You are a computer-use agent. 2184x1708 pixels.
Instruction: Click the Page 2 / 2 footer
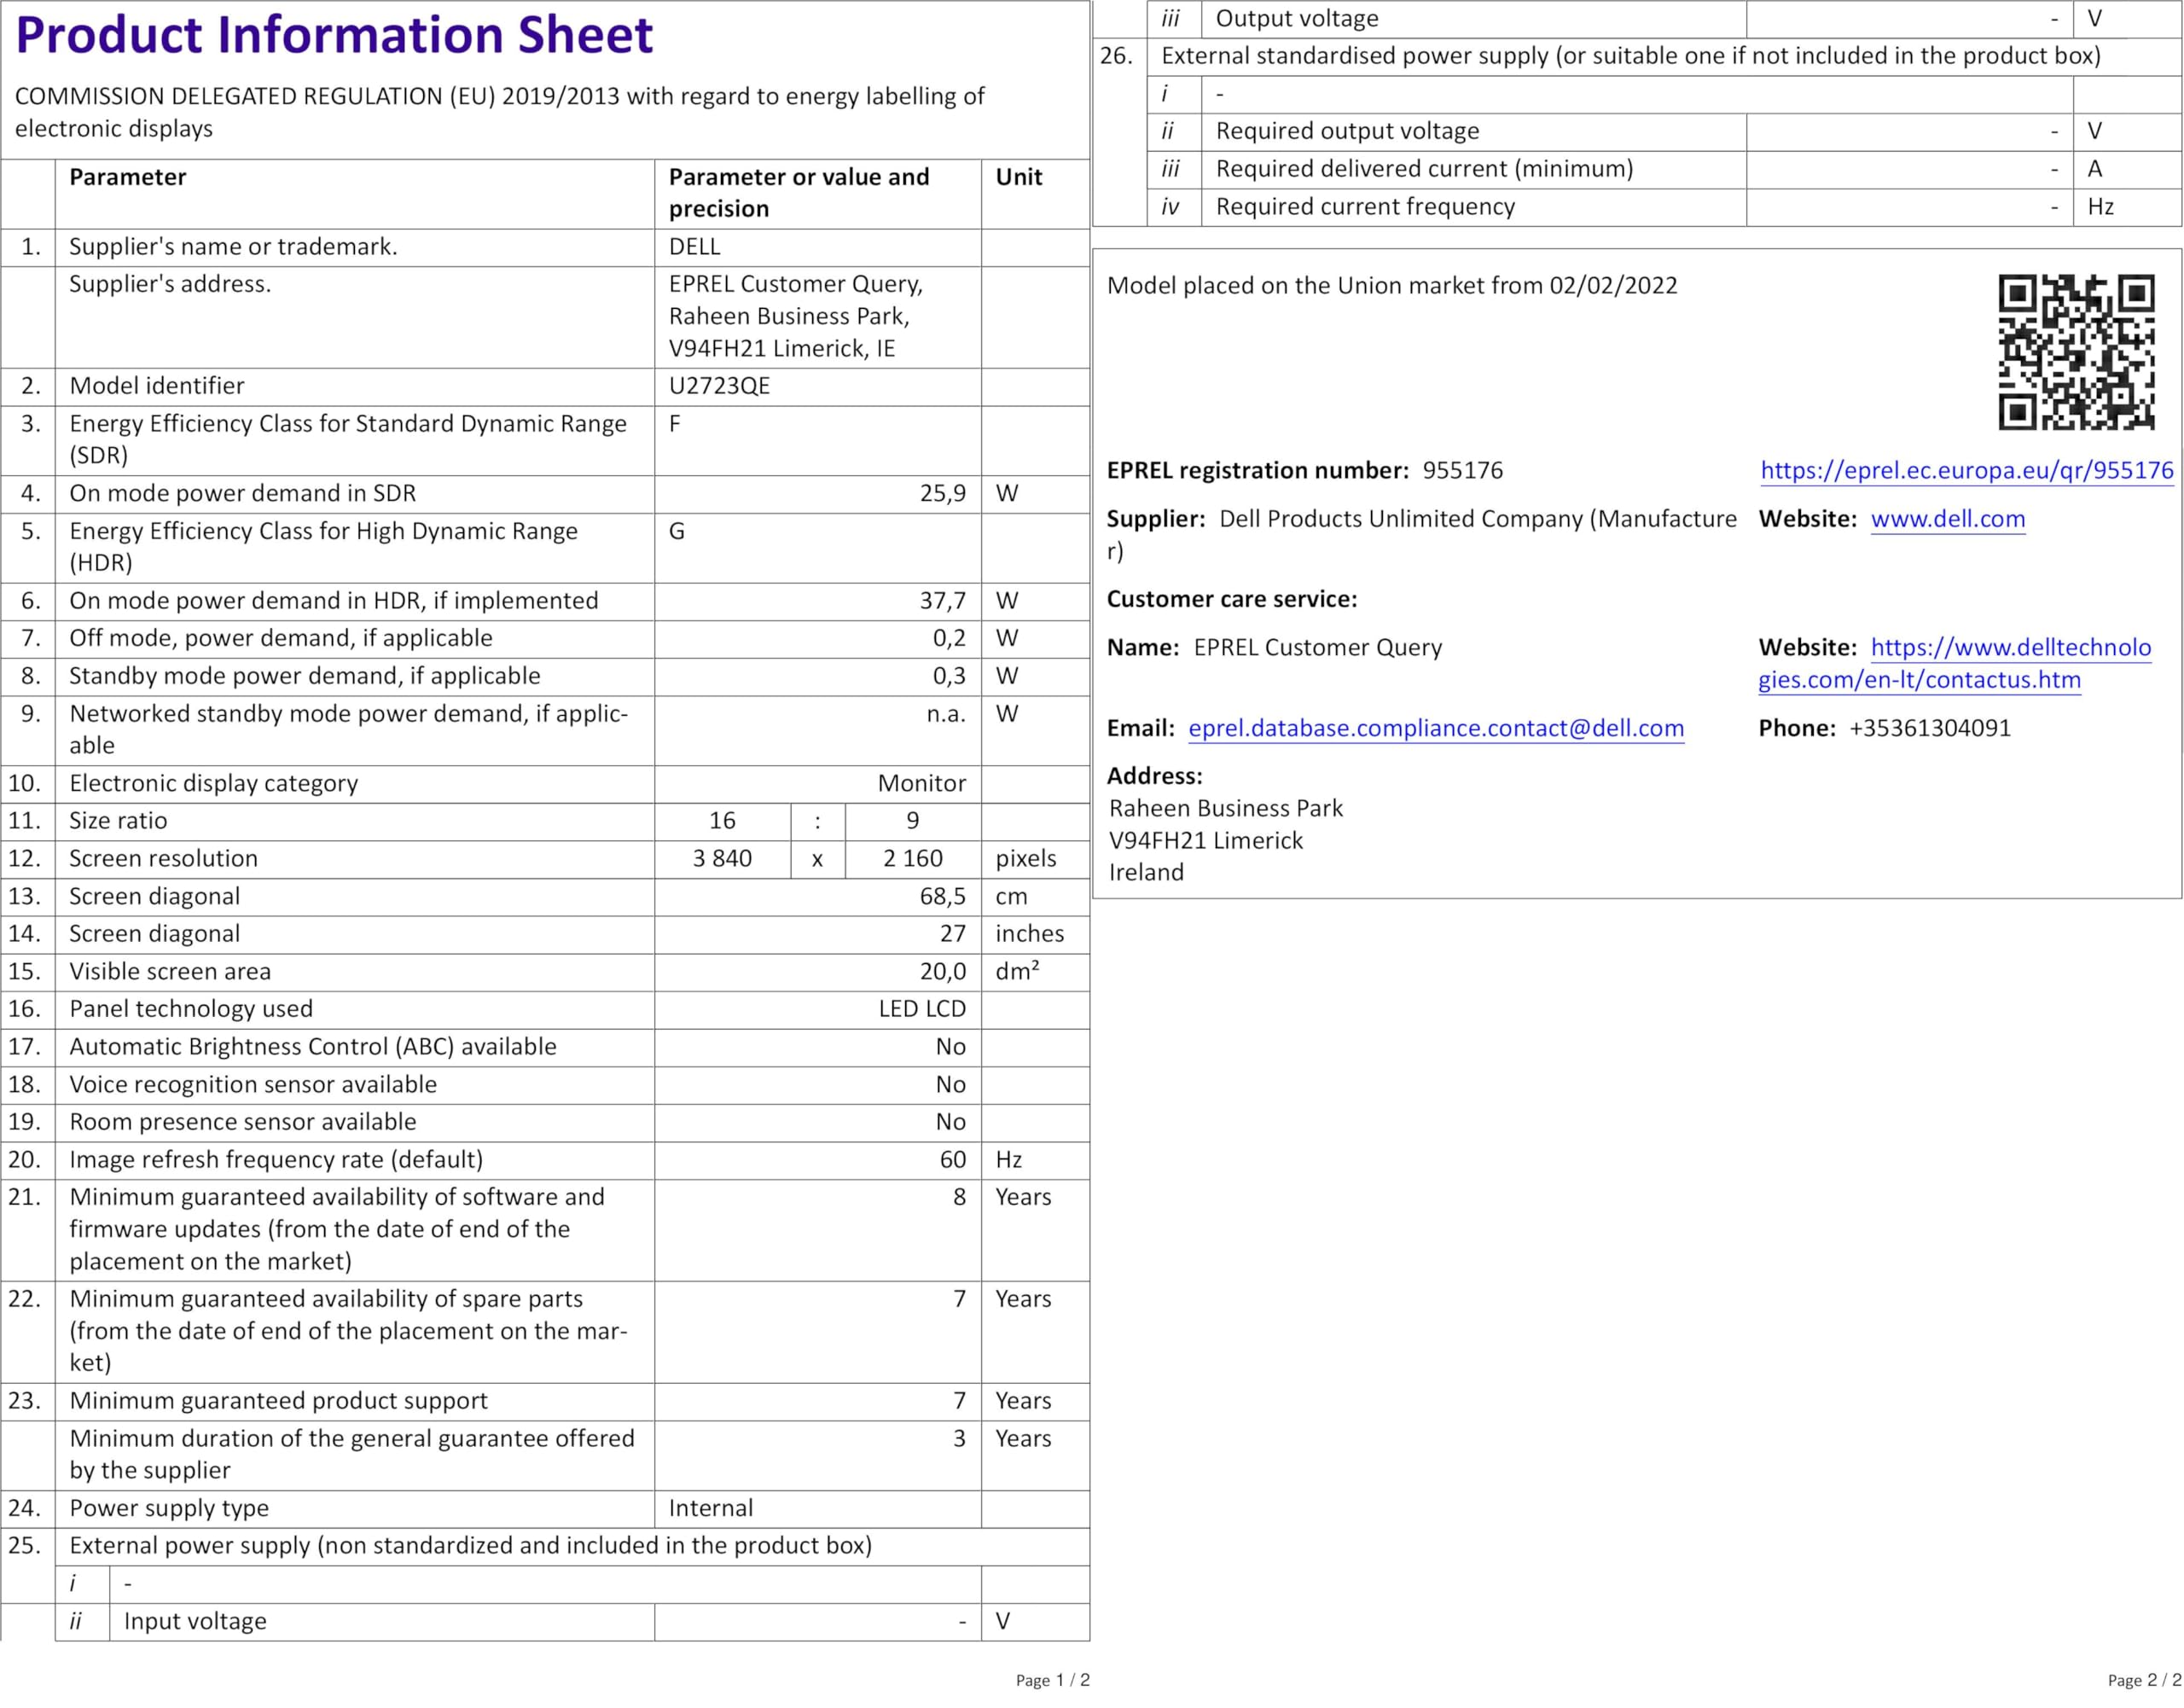pos(2144,1680)
